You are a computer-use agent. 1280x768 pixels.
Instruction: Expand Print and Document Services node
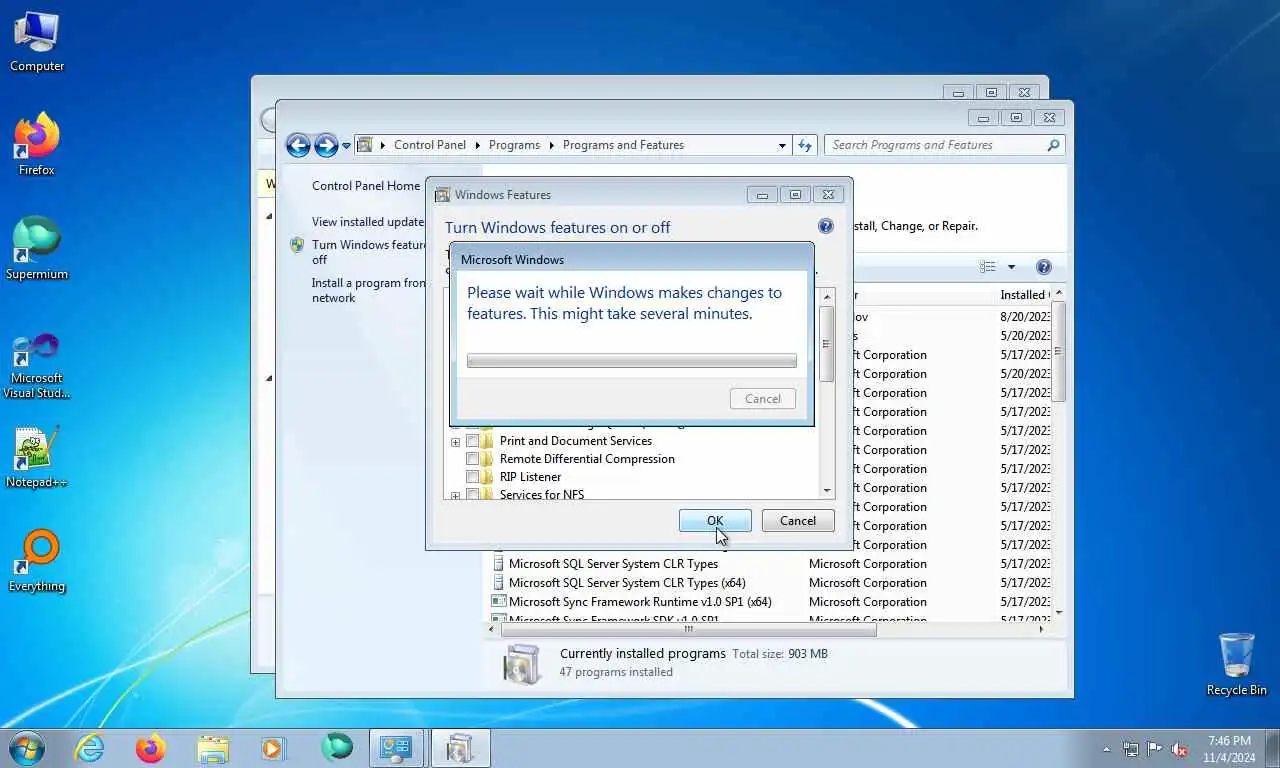455,441
